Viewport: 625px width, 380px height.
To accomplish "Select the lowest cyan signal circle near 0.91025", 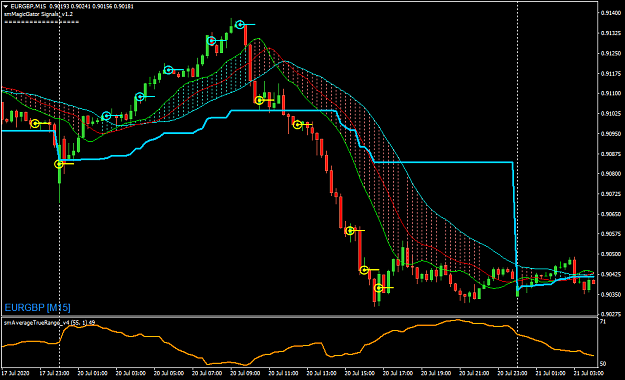I will coord(106,116).
